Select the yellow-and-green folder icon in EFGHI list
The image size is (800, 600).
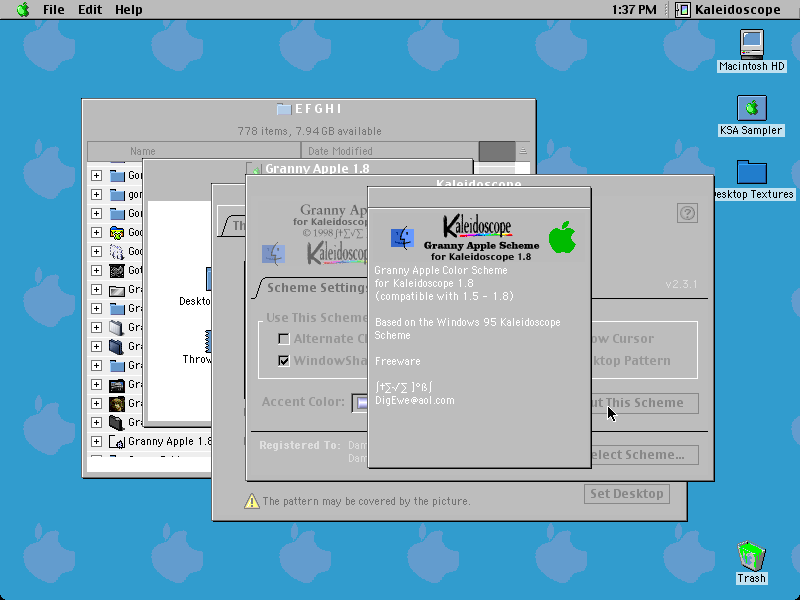(117, 233)
